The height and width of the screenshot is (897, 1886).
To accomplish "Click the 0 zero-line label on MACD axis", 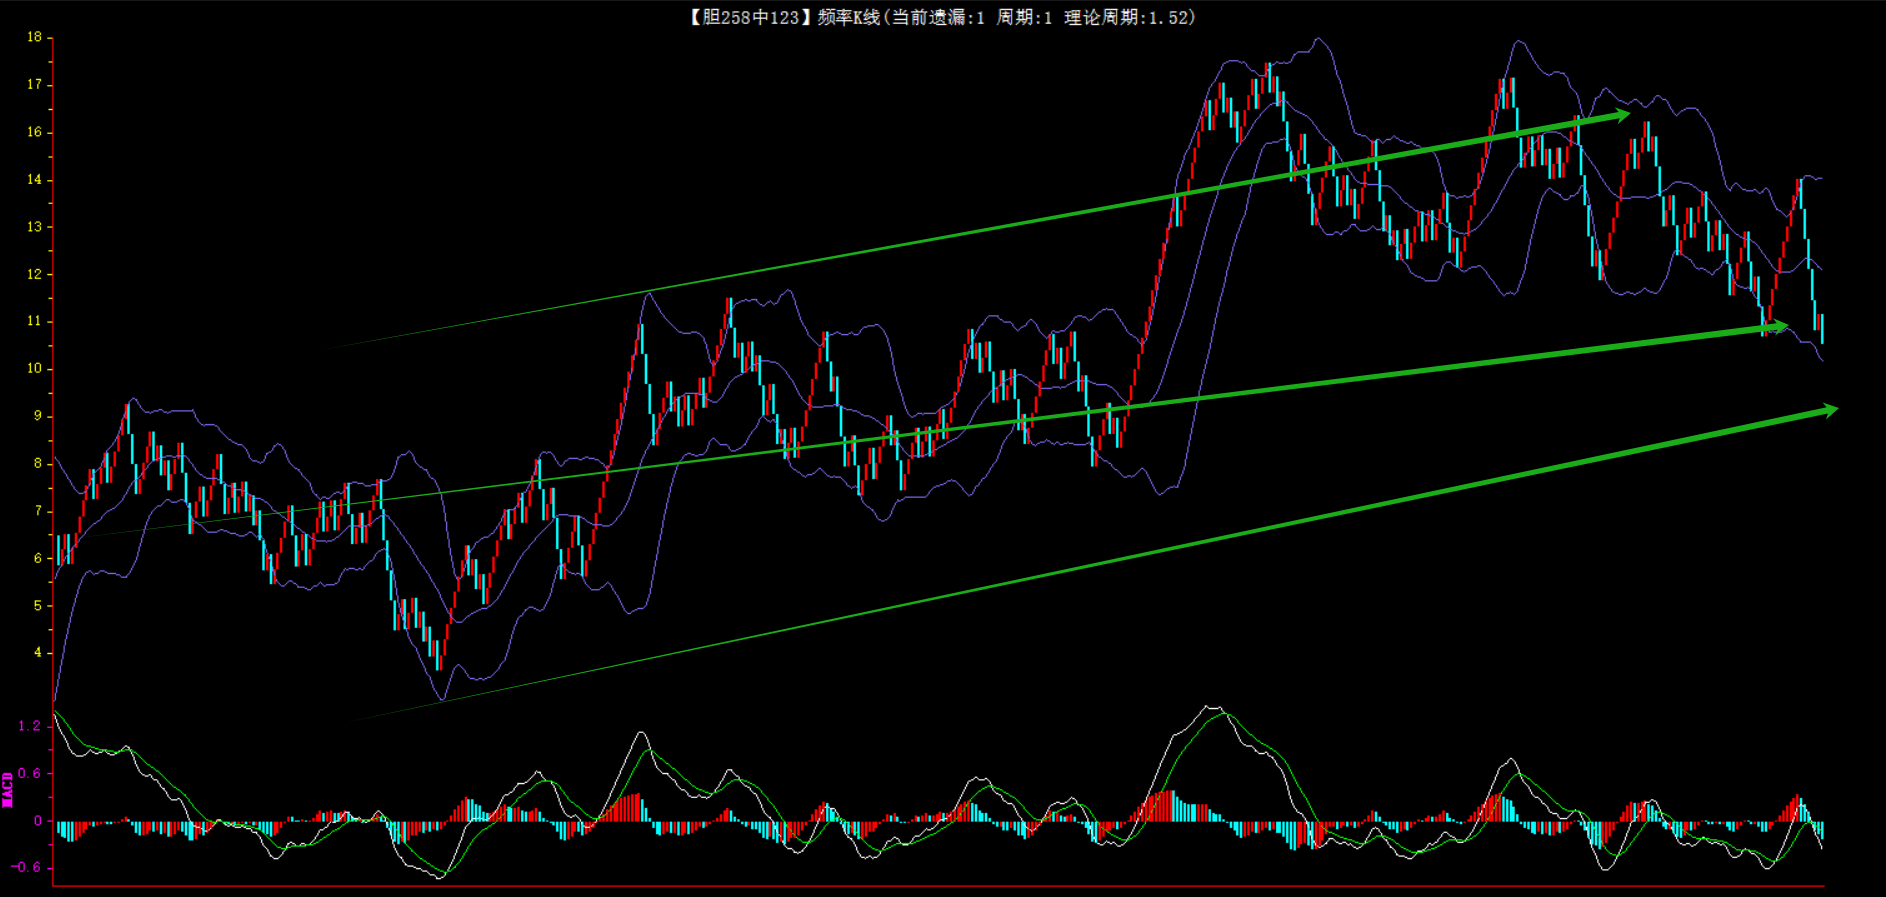I will click(x=38, y=821).
